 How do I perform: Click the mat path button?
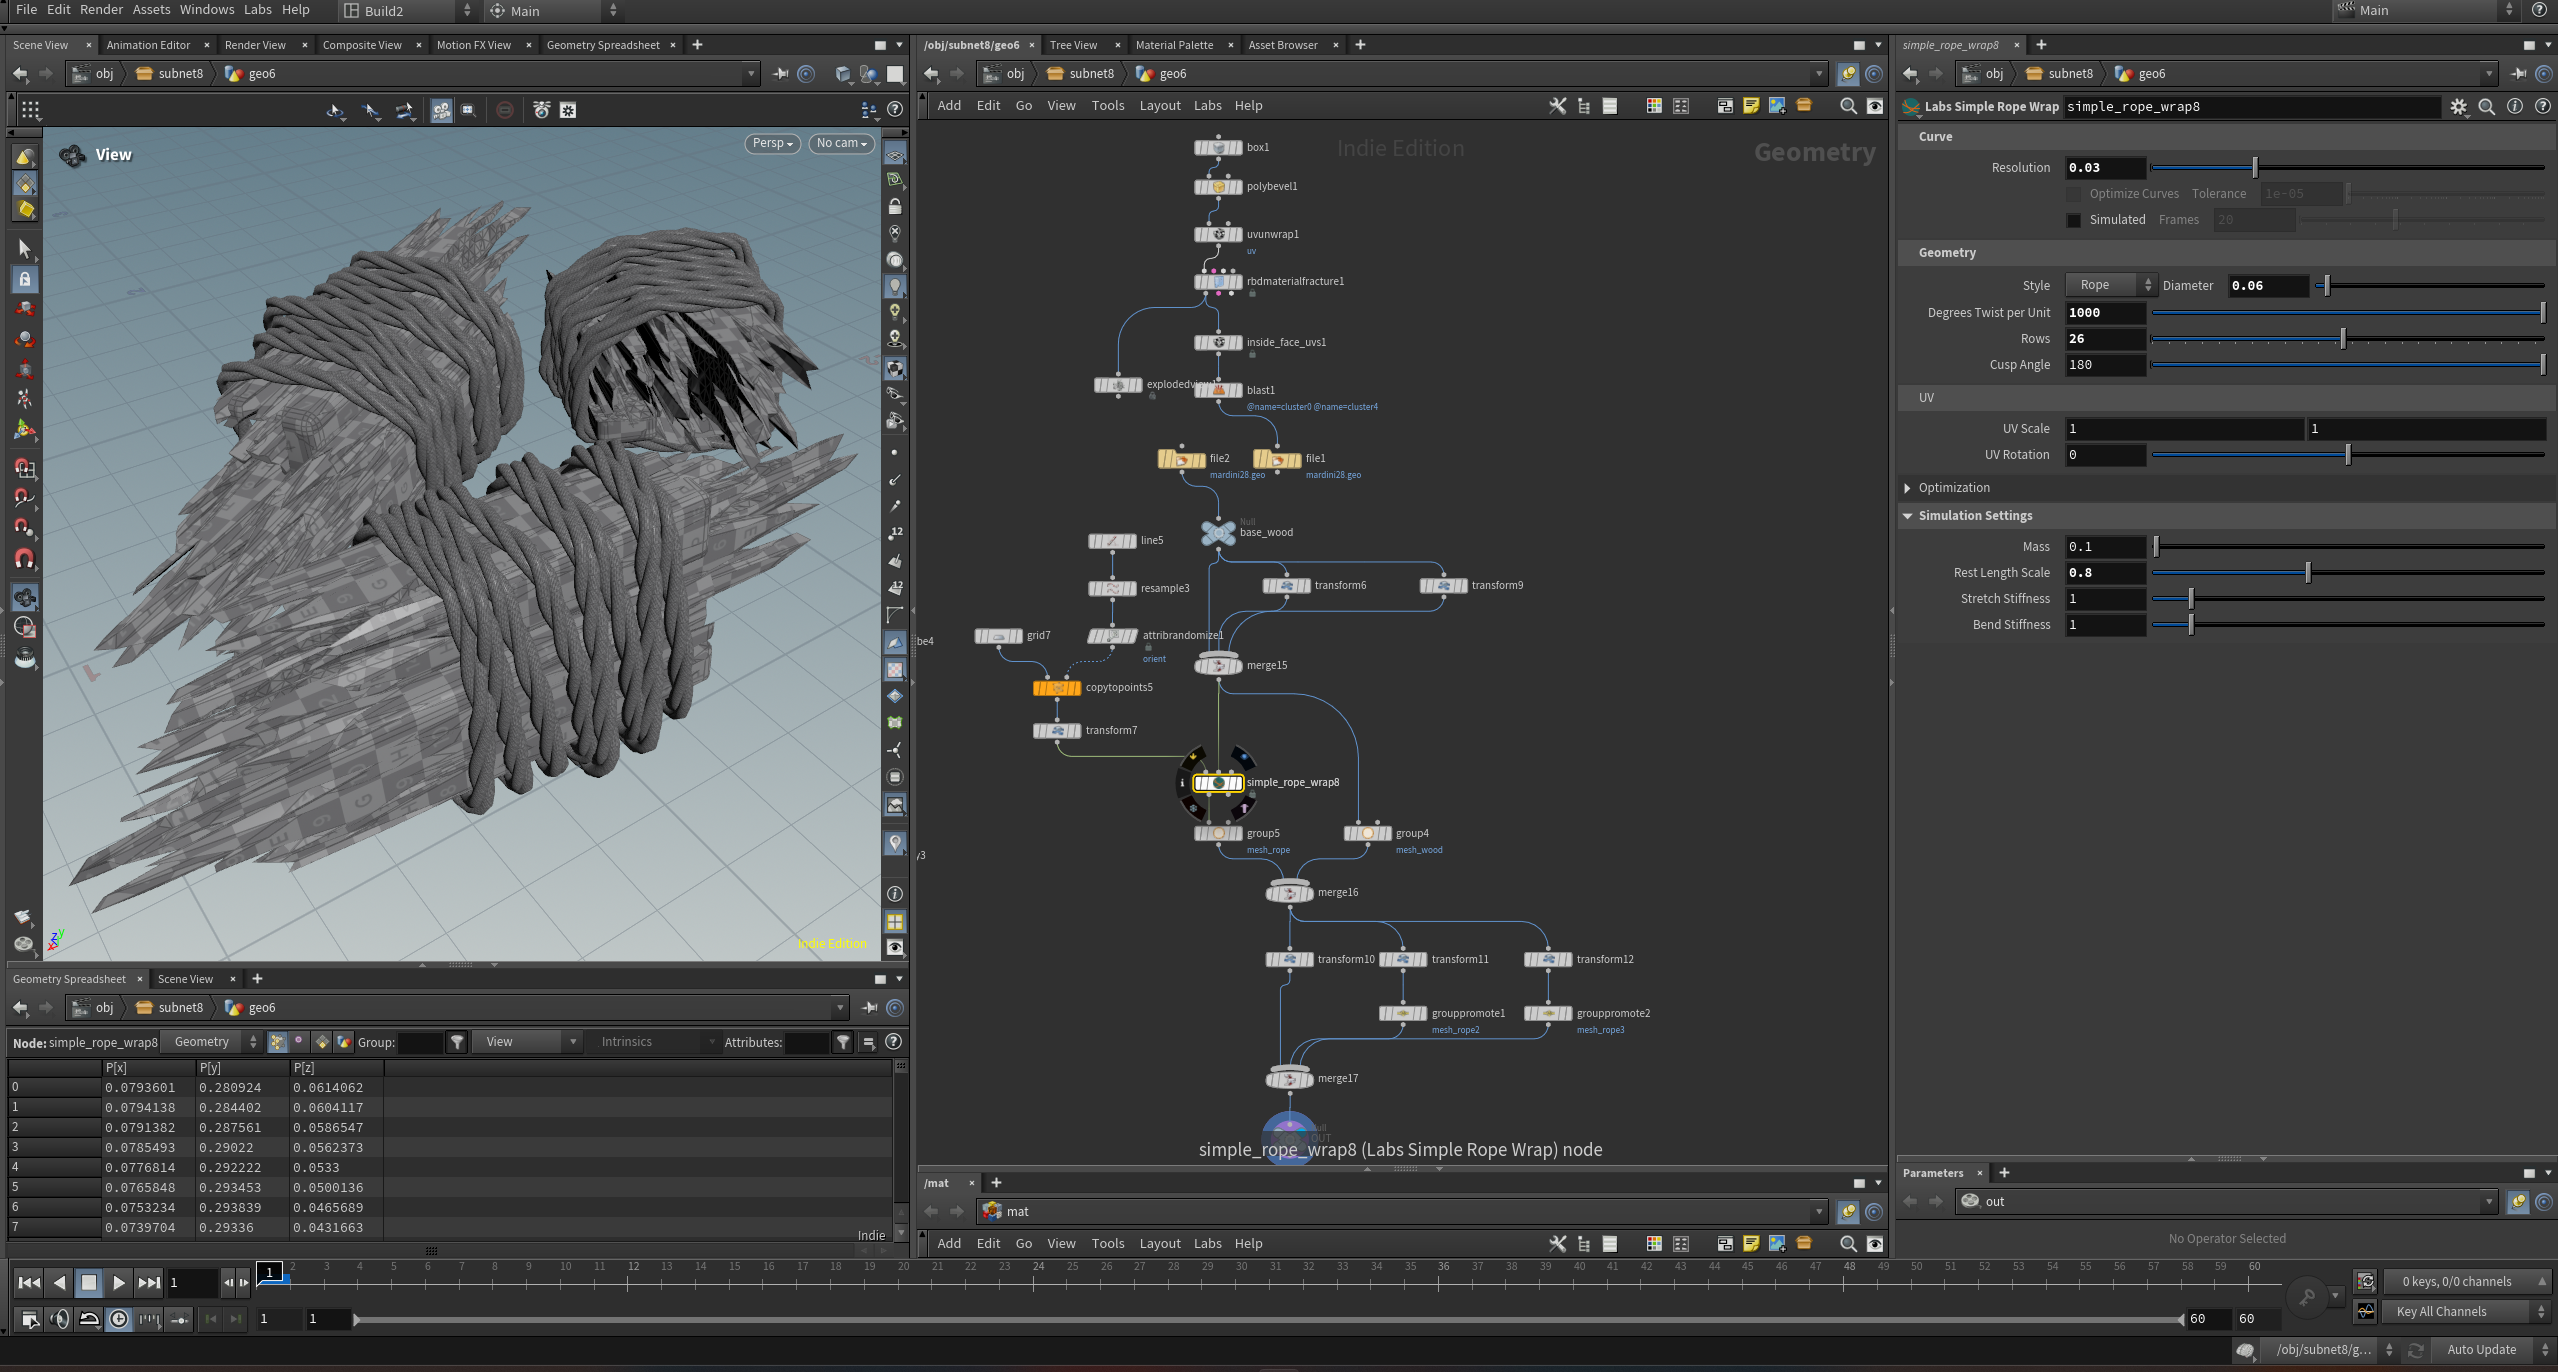pyautogui.click(x=1006, y=1212)
